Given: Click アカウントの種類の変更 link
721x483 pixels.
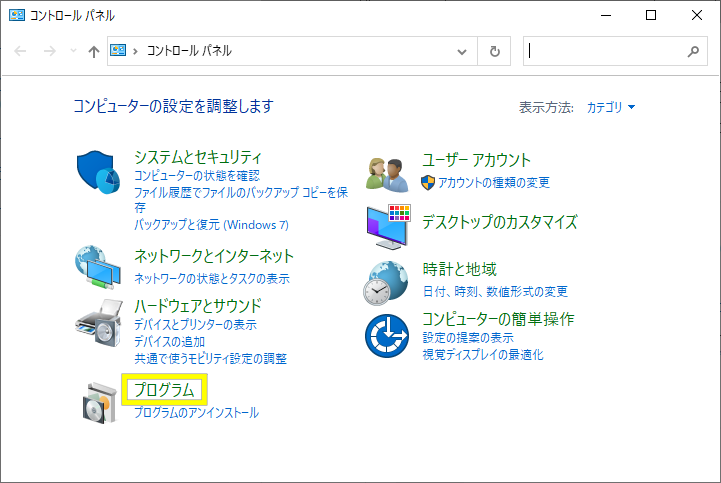Looking at the screenshot, I should 493,182.
